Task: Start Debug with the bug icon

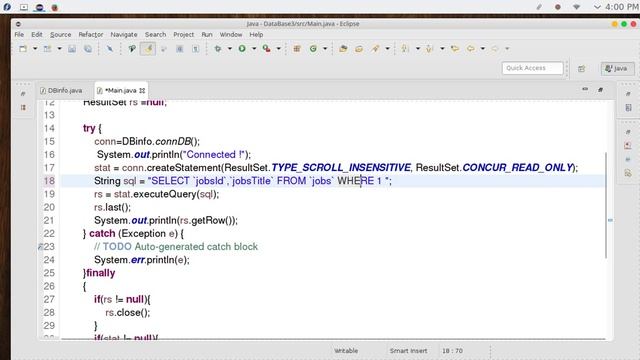Action: (x=218, y=49)
